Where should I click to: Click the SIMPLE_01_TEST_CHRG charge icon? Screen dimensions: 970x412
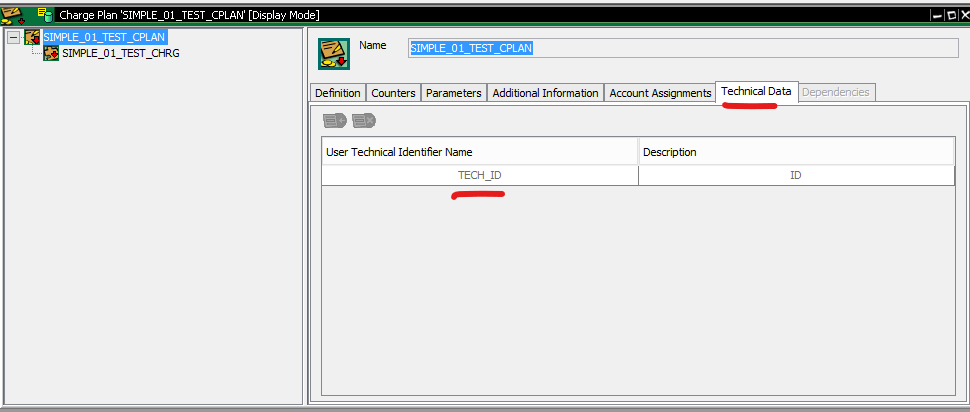[x=51, y=53]
